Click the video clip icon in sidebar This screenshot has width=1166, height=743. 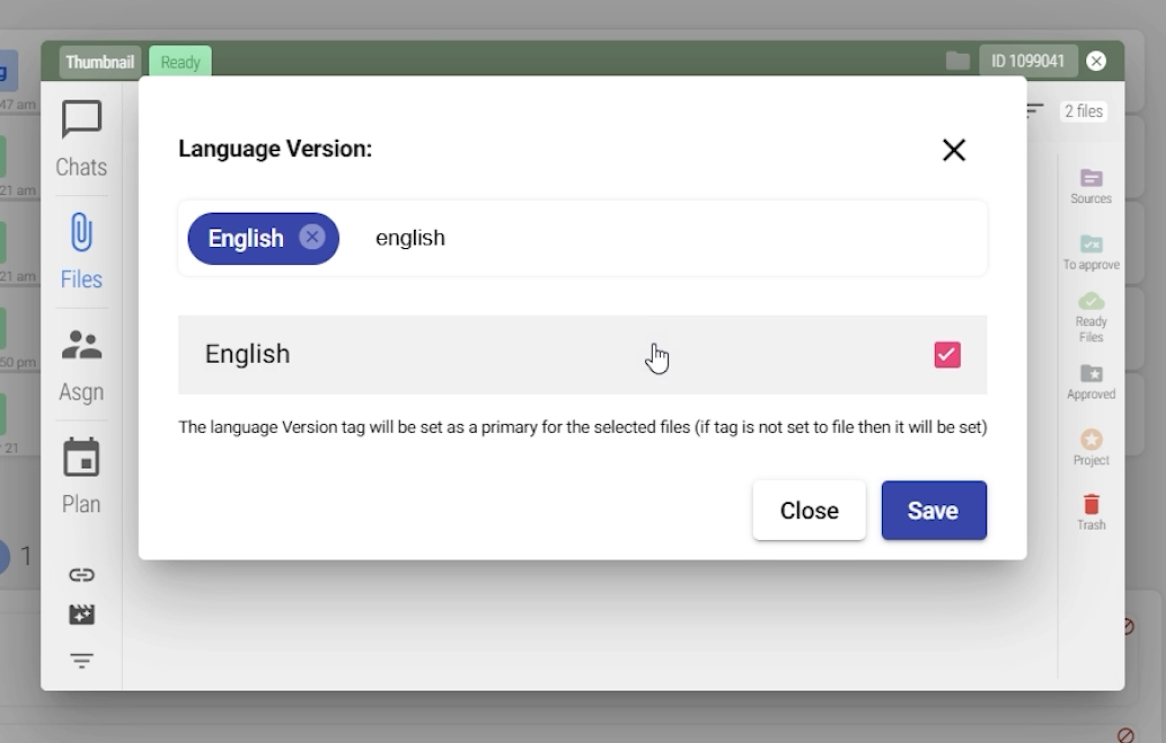81,614
